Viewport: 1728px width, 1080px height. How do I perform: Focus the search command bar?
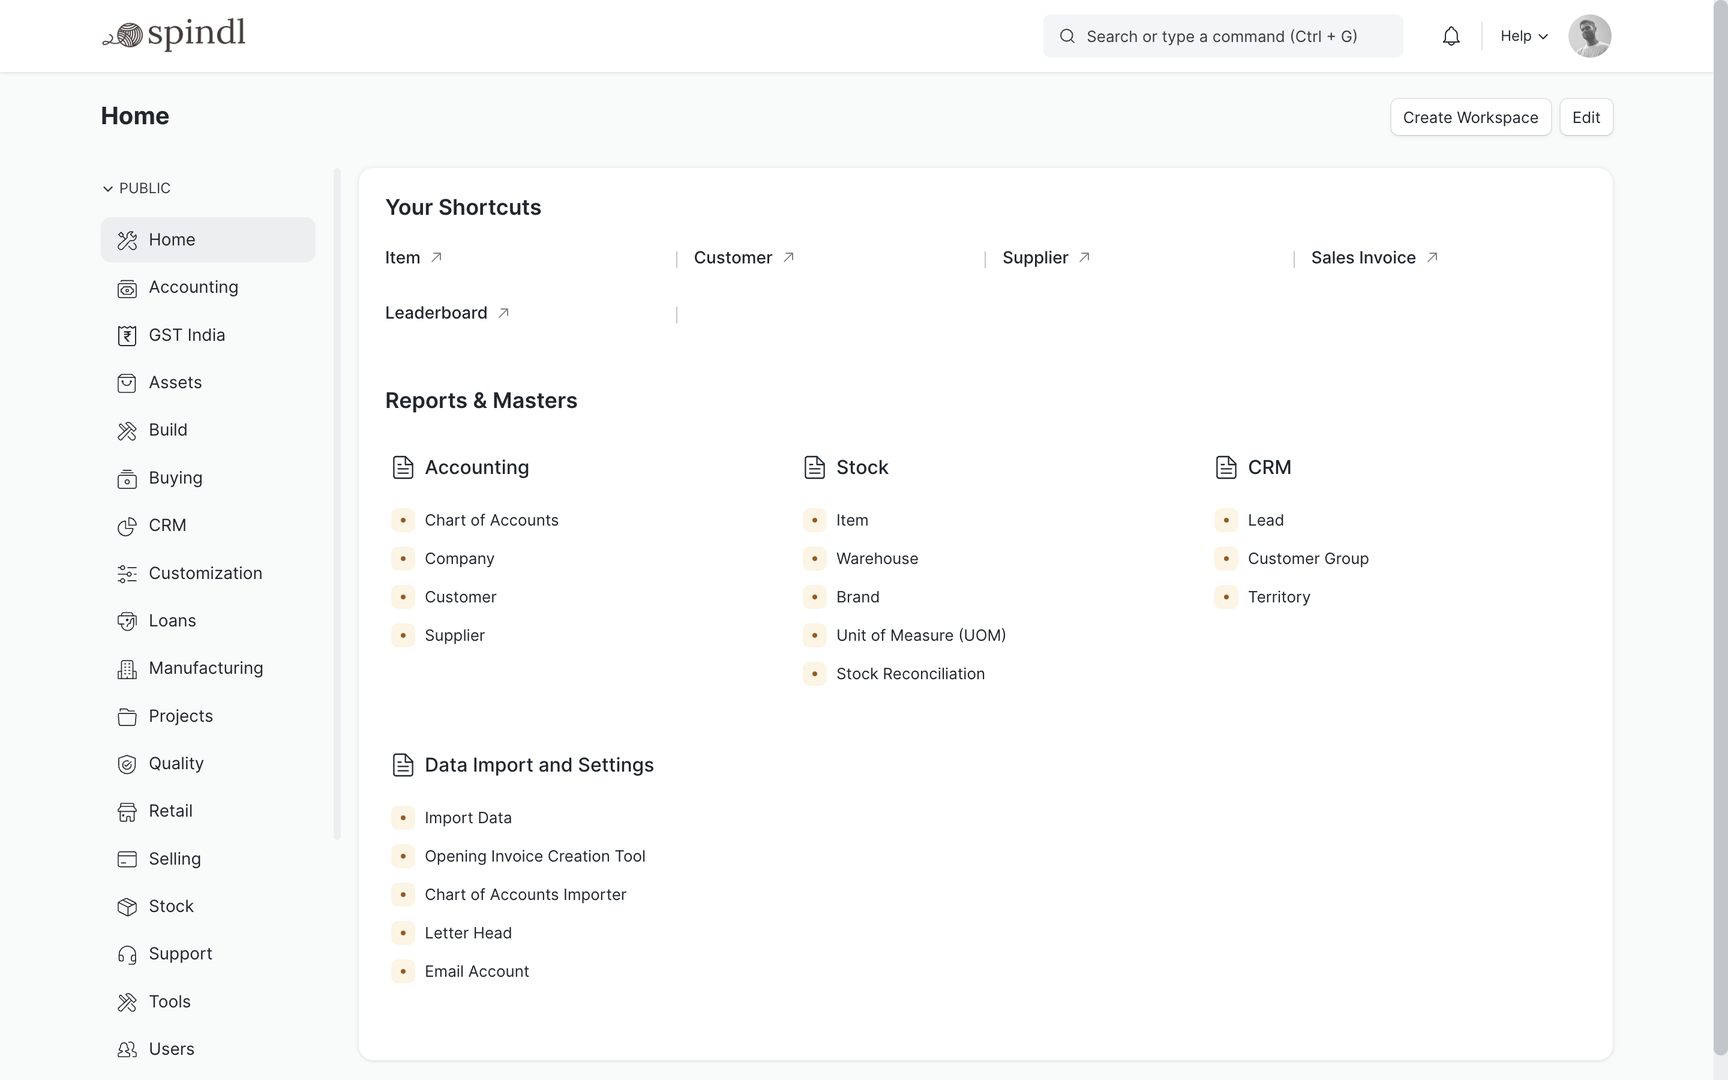click(x=1222, y=36)
